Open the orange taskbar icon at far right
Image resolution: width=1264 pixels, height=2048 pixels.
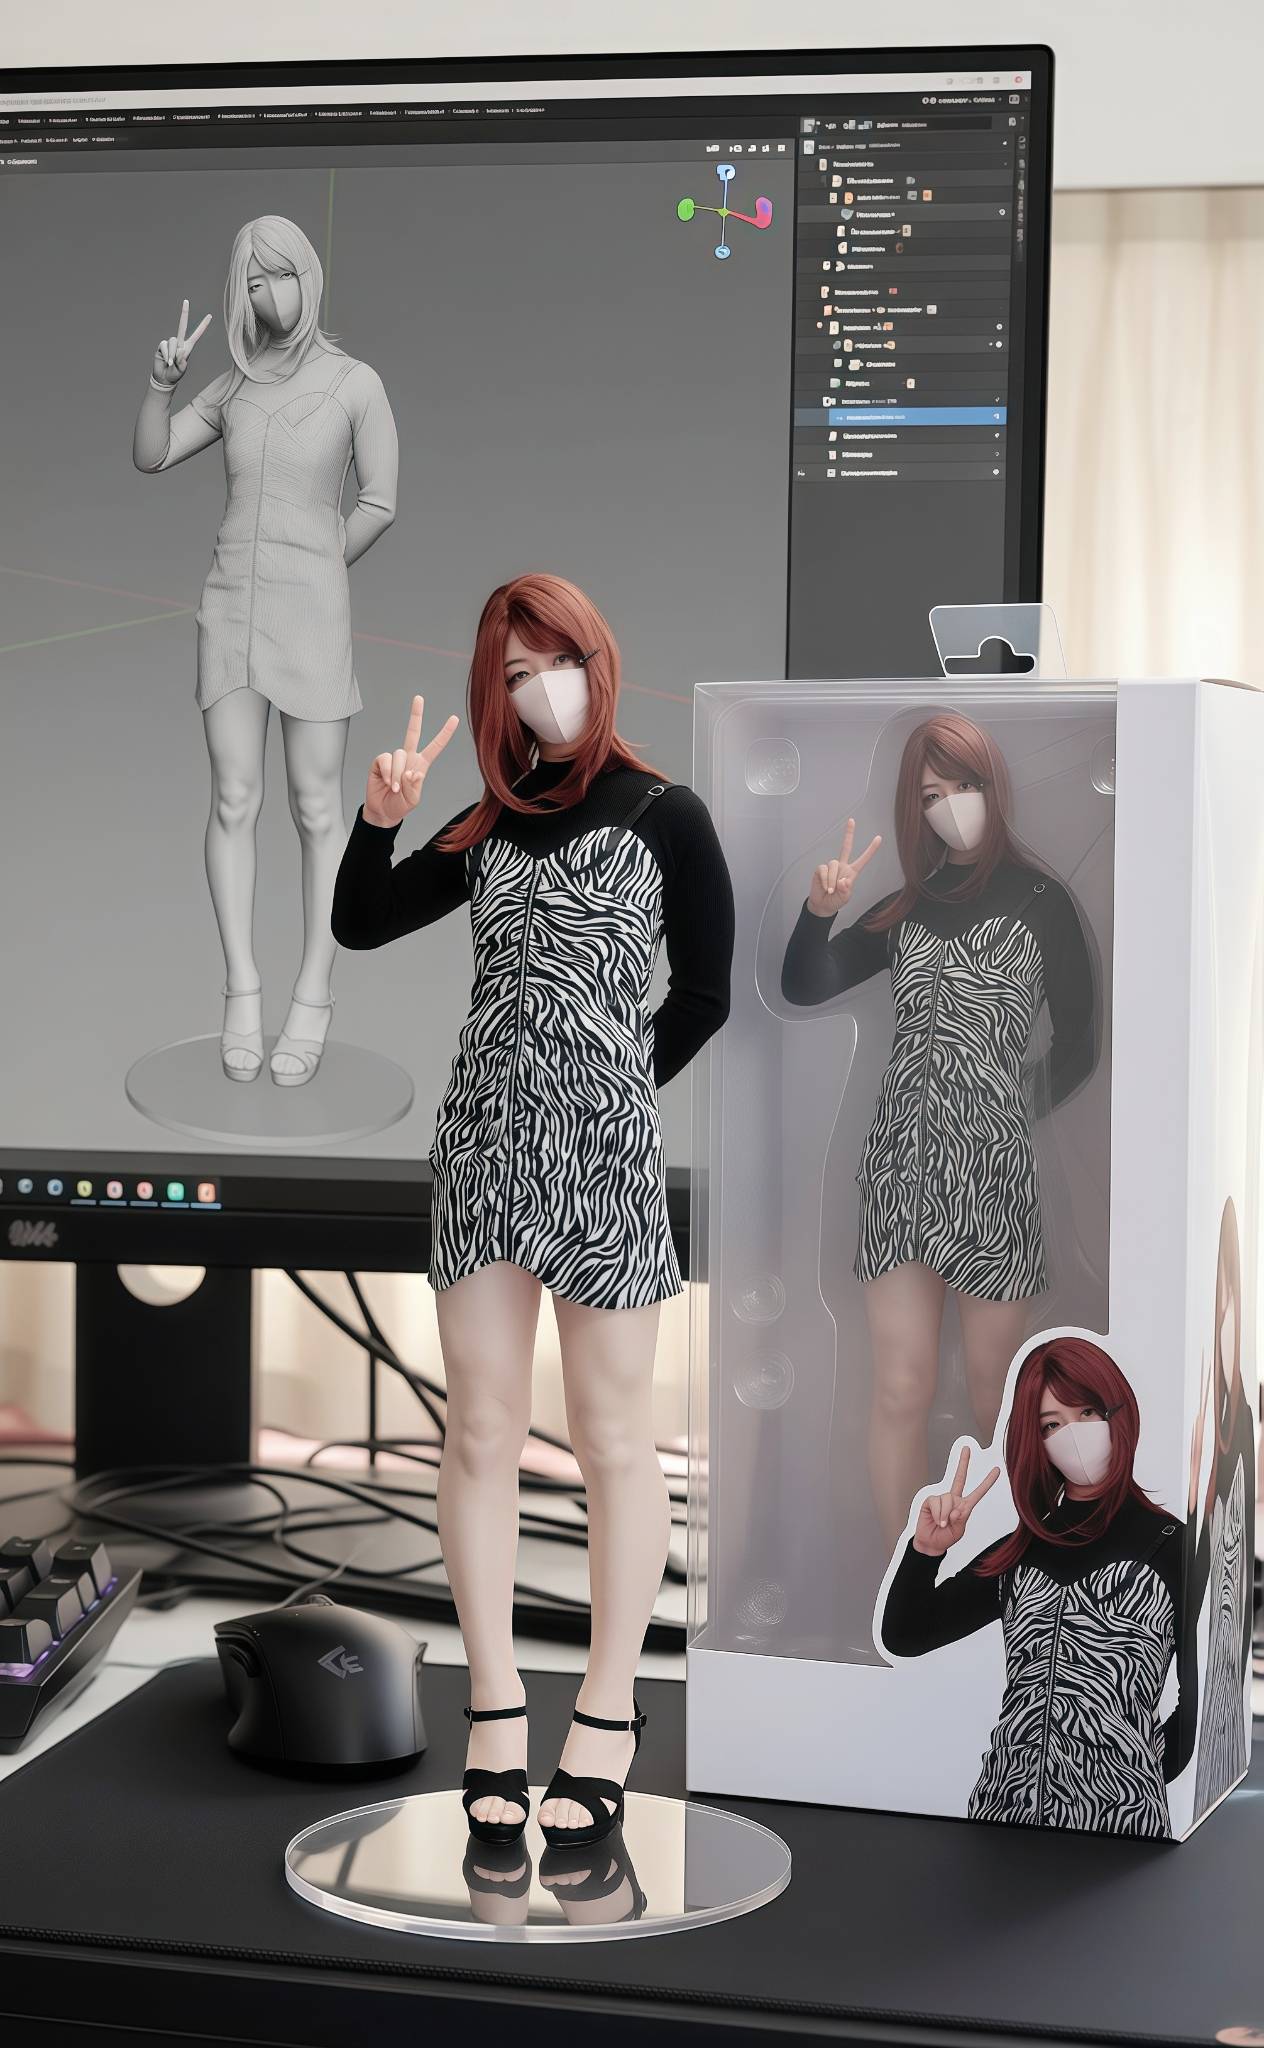pos(206,1190)
